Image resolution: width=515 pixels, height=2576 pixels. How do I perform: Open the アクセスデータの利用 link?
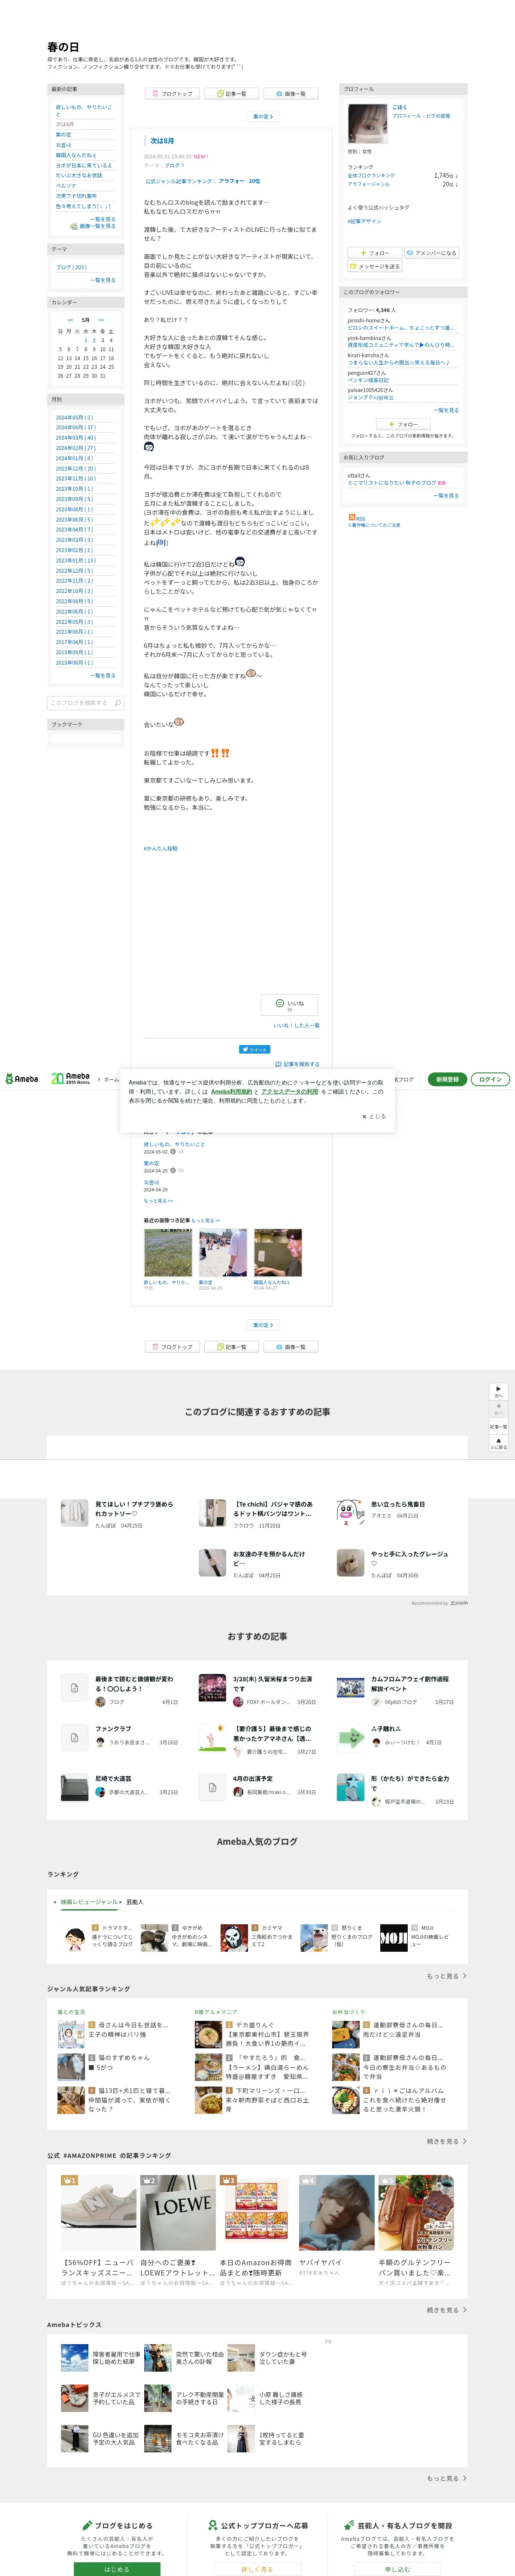click(290, 1091)
